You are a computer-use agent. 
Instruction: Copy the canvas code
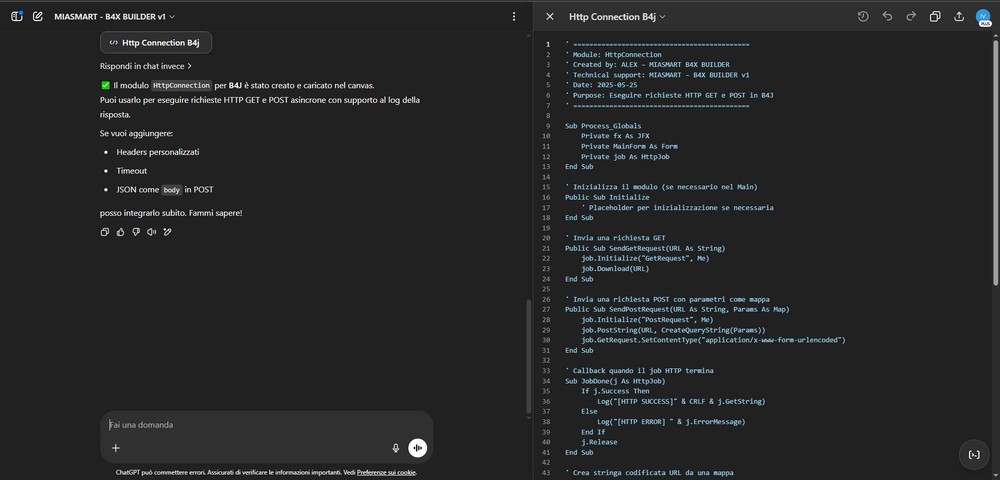click(935, 17)
